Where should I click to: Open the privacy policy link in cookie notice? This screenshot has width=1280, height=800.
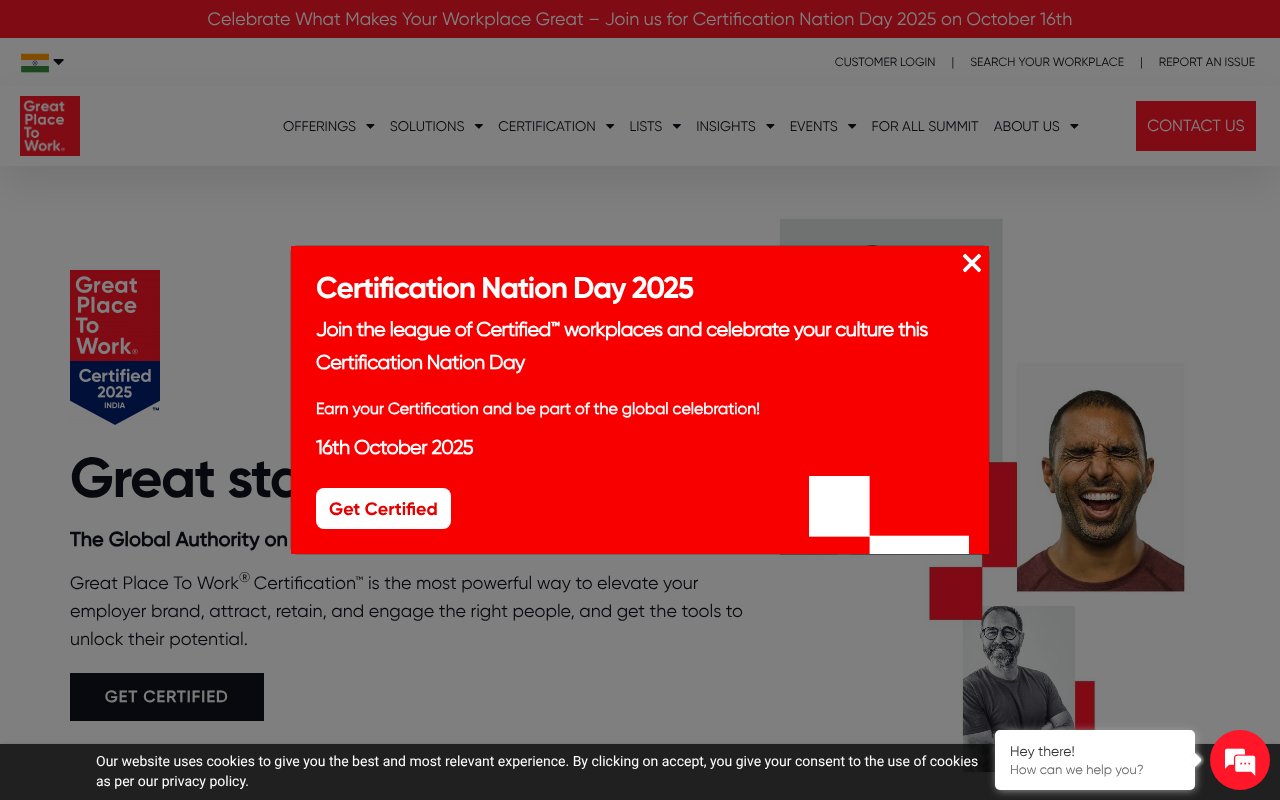(x=201, y=781)
